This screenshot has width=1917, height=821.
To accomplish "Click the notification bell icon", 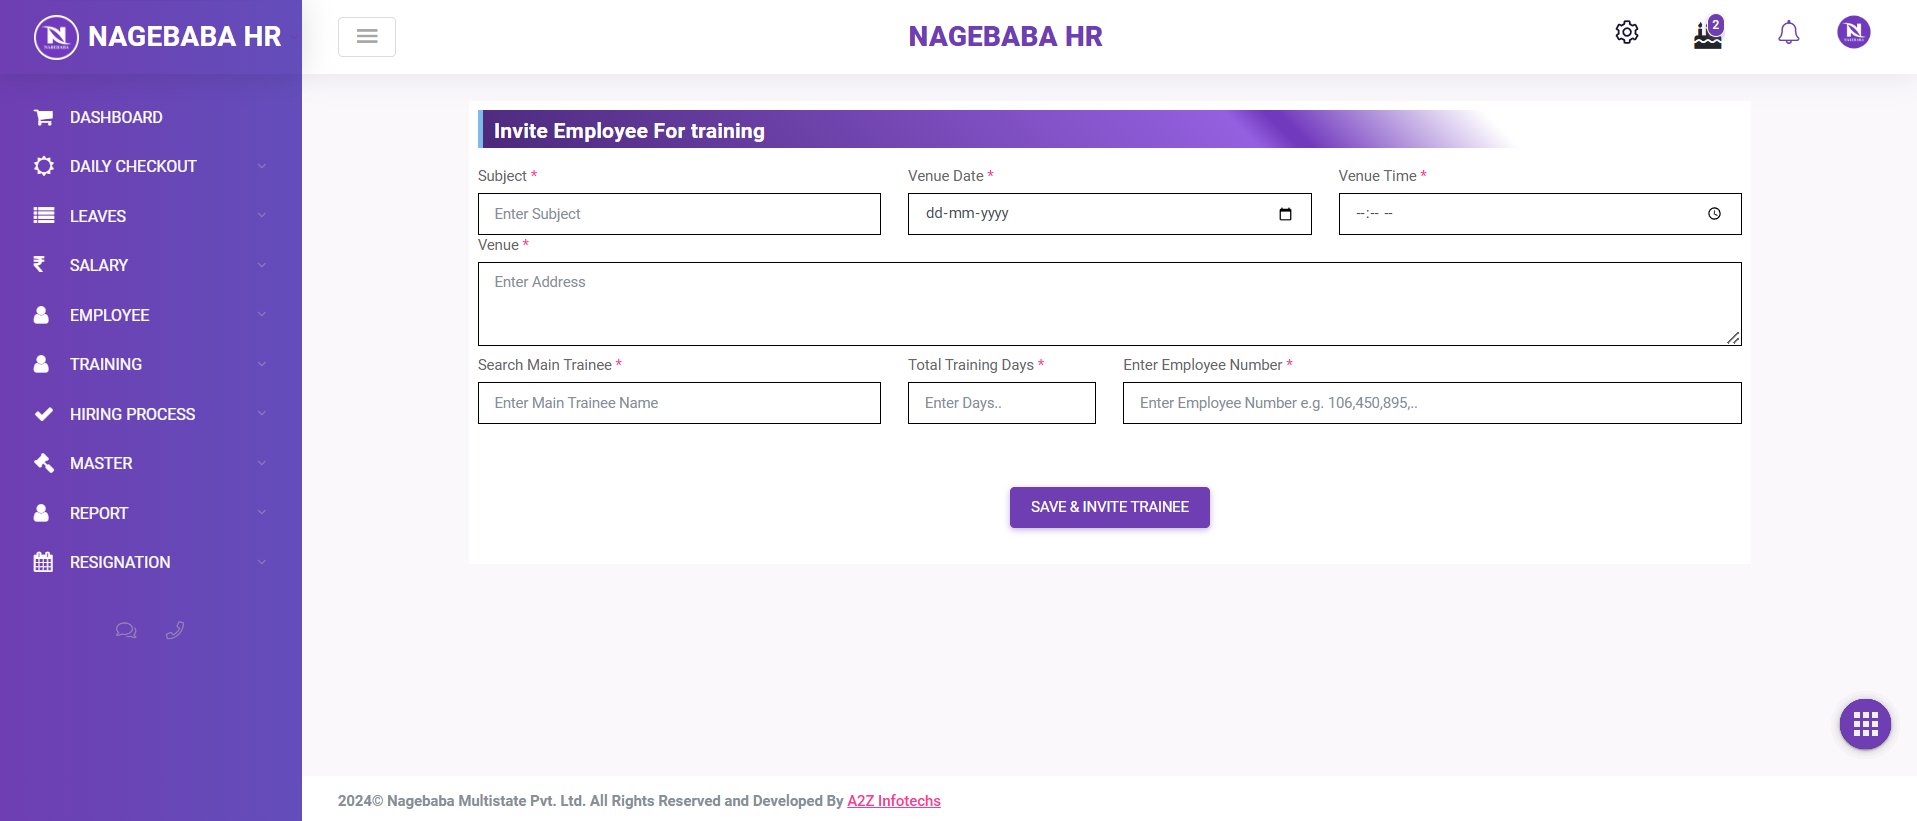I will [1788, 33].
